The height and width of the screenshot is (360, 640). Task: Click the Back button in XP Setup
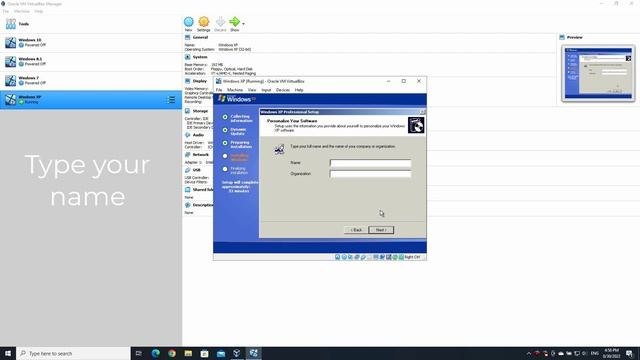pos(356,230)
